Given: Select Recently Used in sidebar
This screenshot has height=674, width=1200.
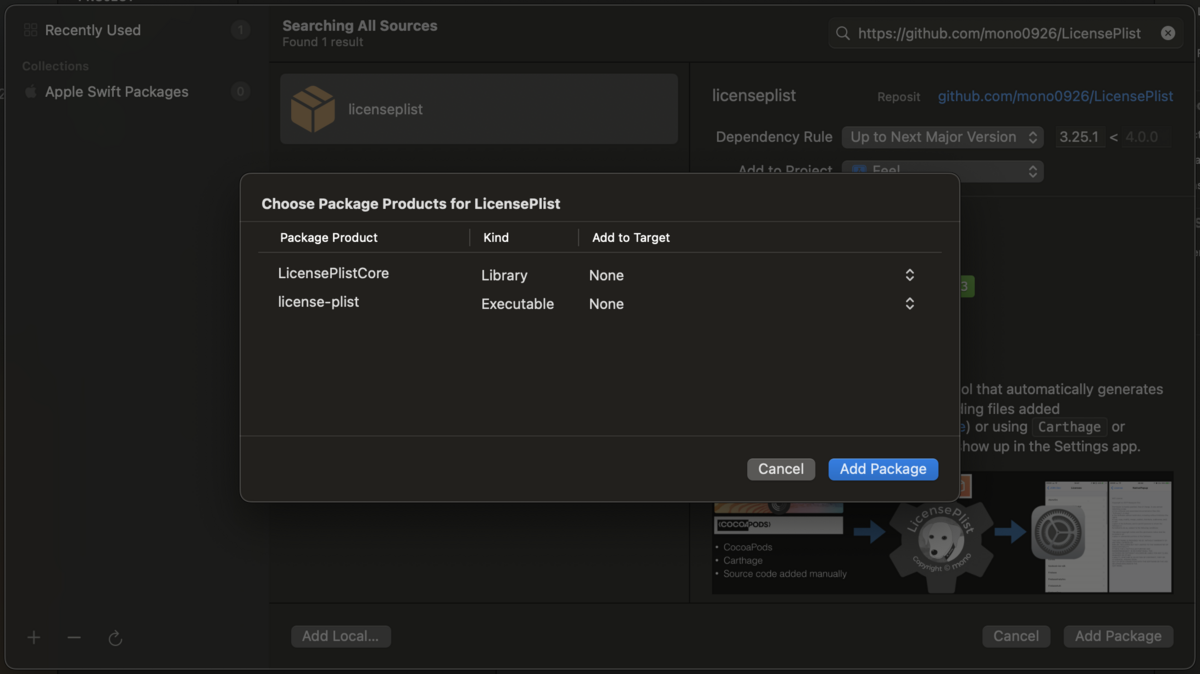Looking at the screenshot, I should (x=93, y=30).
